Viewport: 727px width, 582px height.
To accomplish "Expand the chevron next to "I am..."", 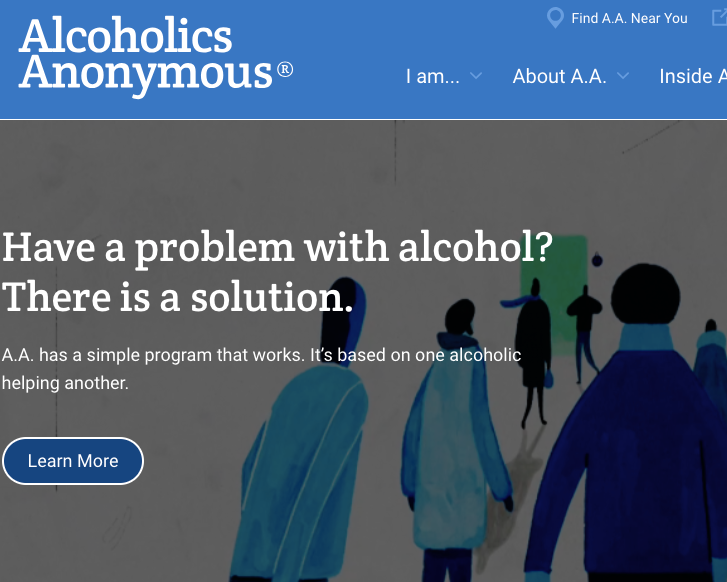I will pyautogui.click(x=476, y=76).
